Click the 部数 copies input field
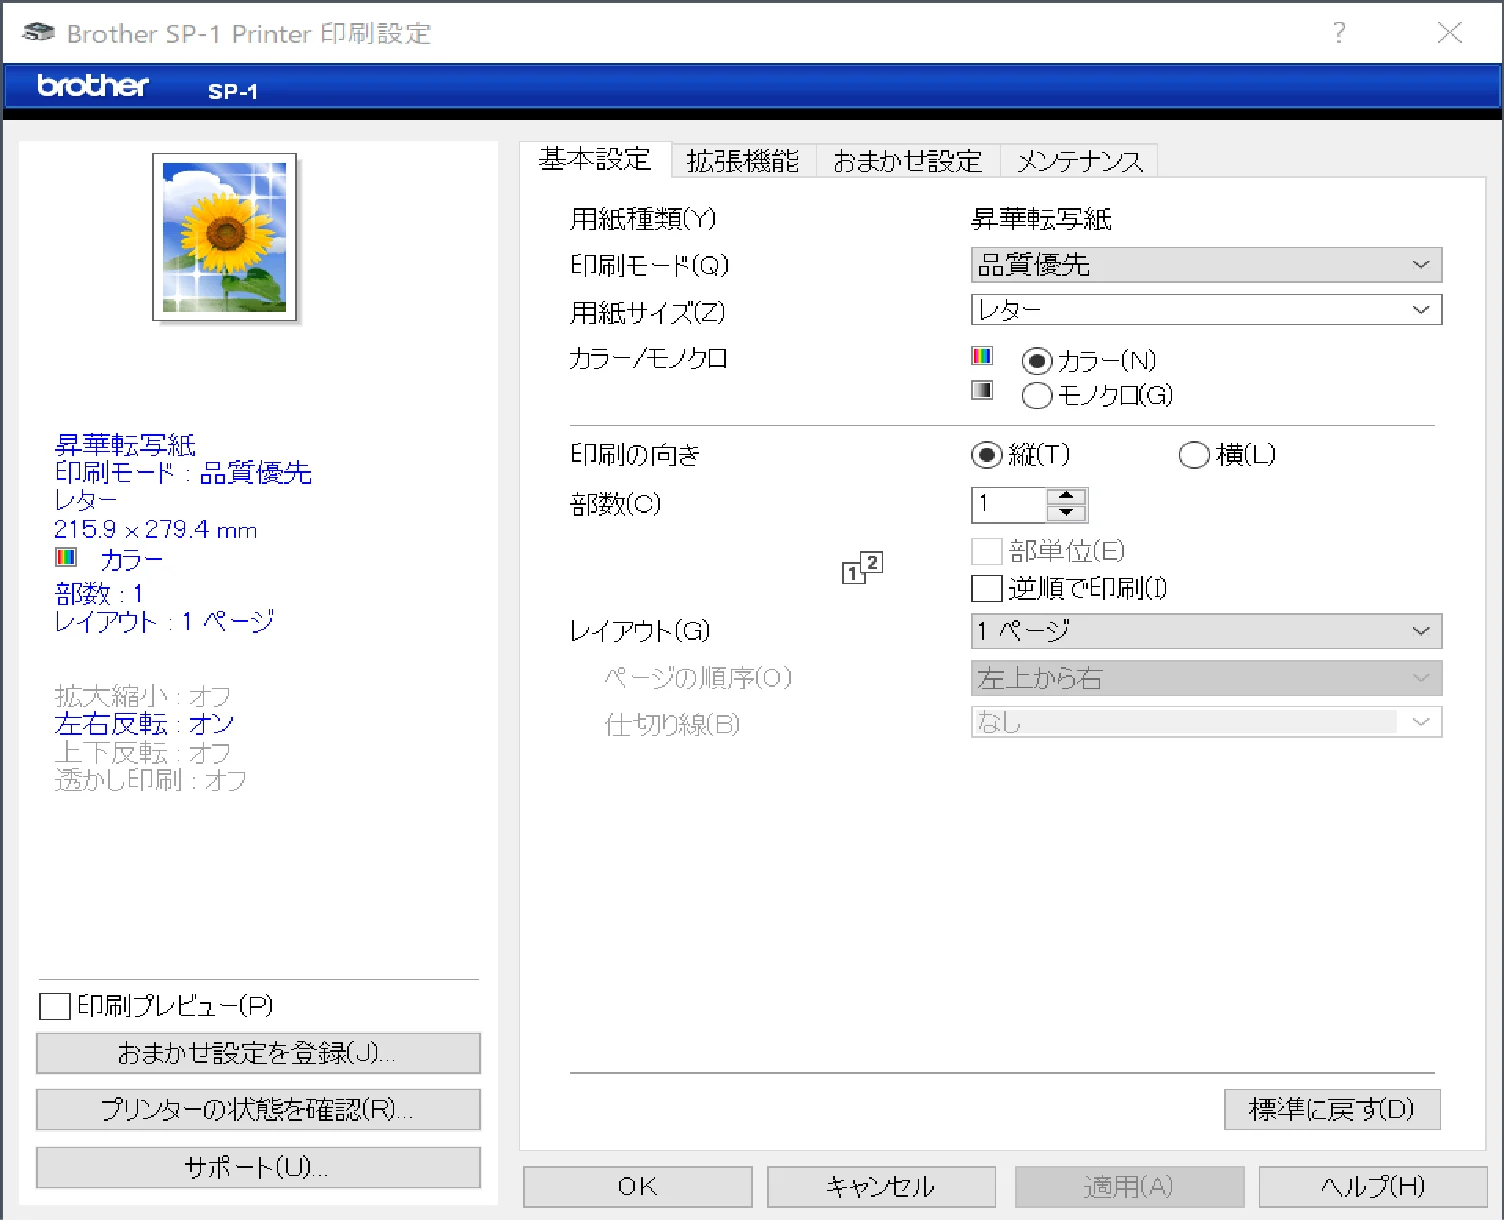 point(1009,505)
